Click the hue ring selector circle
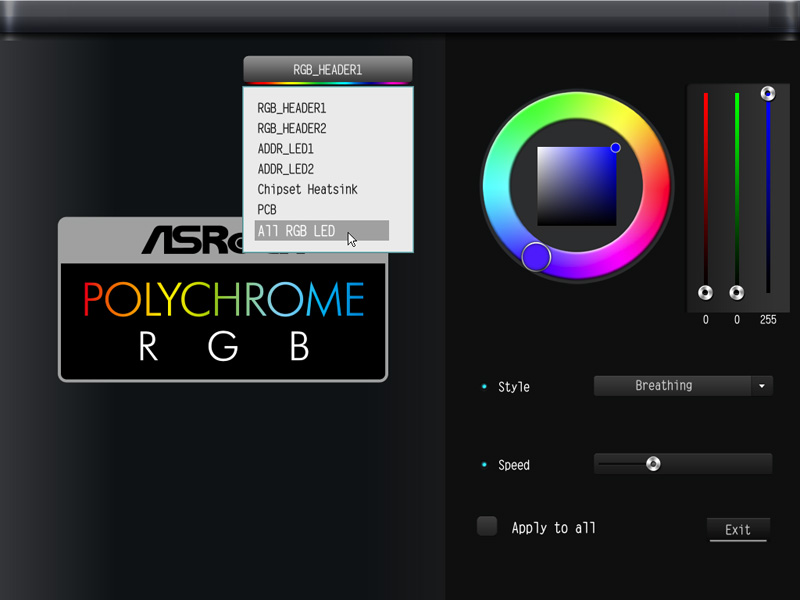800x600 pixels. pos(536,257)
